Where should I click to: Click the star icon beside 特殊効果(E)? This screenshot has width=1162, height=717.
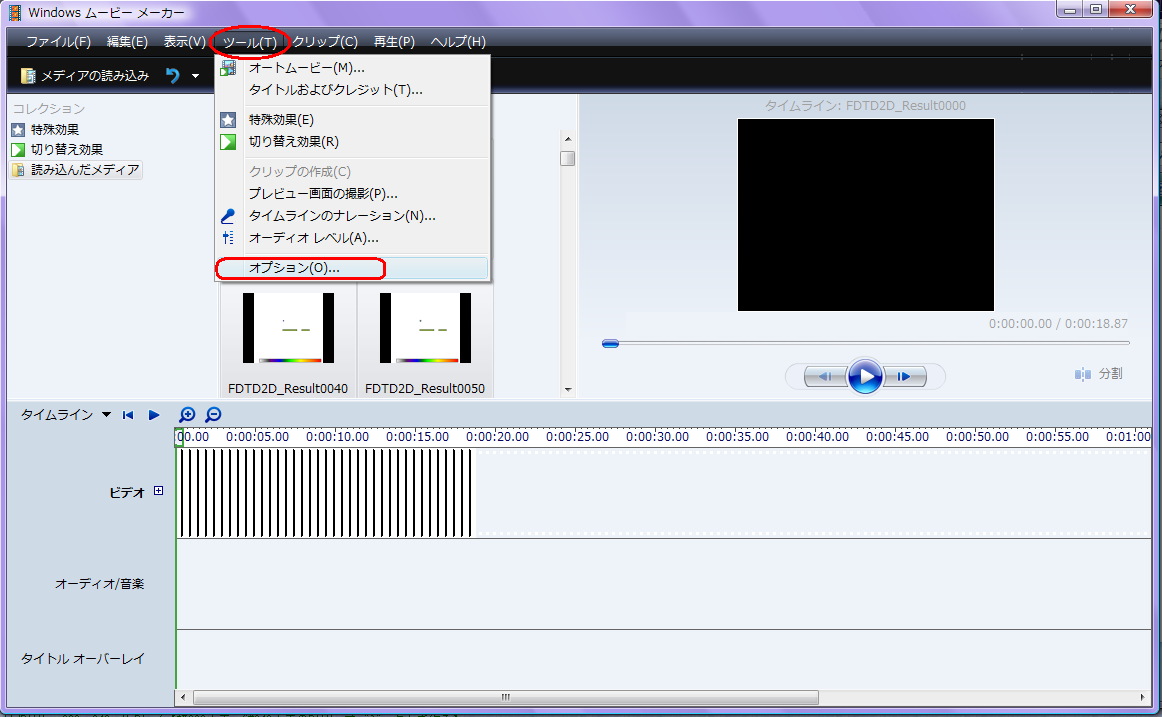tap(228, 120)
